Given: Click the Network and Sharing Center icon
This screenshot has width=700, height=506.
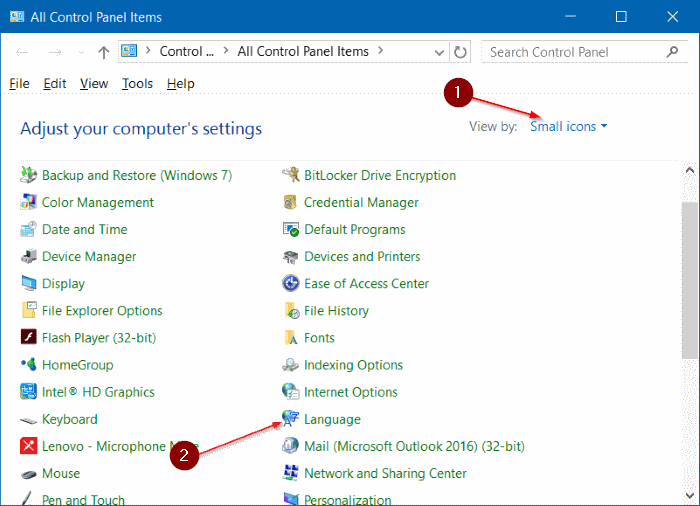Looking at the screenshot, I should pyautogui.click(x=291, y=473).
